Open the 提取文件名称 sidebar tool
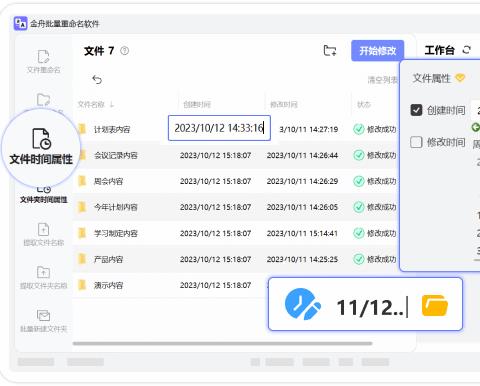This screenshot has height=386, width=480. pos(43,234)
